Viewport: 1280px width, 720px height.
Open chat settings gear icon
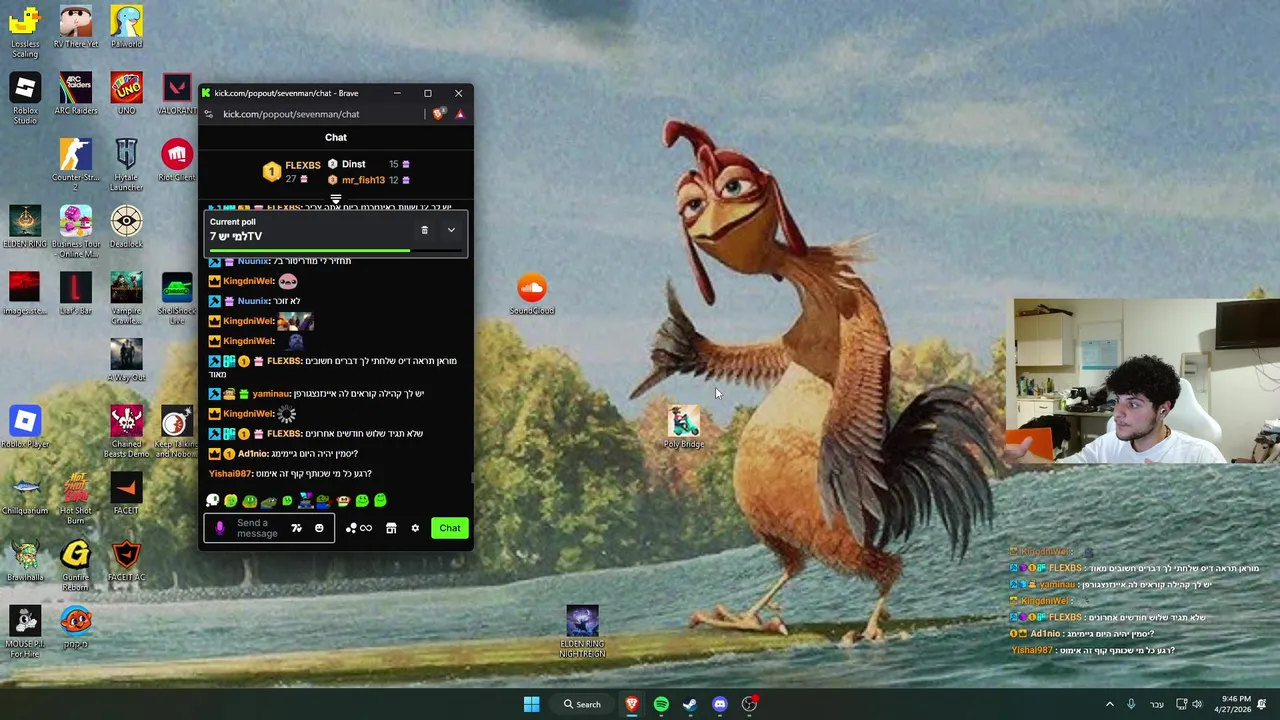(415, 528)
